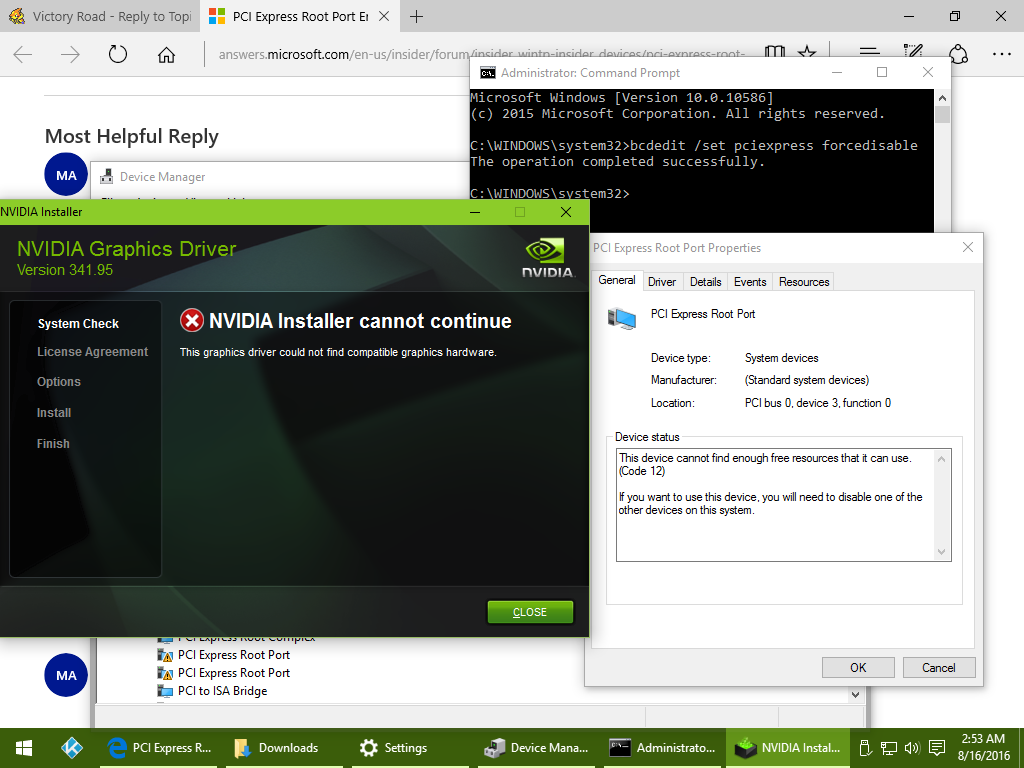The image size is (1024, 768).
Task: Click OK in PCI Express properties
Action: coord(858,667)
